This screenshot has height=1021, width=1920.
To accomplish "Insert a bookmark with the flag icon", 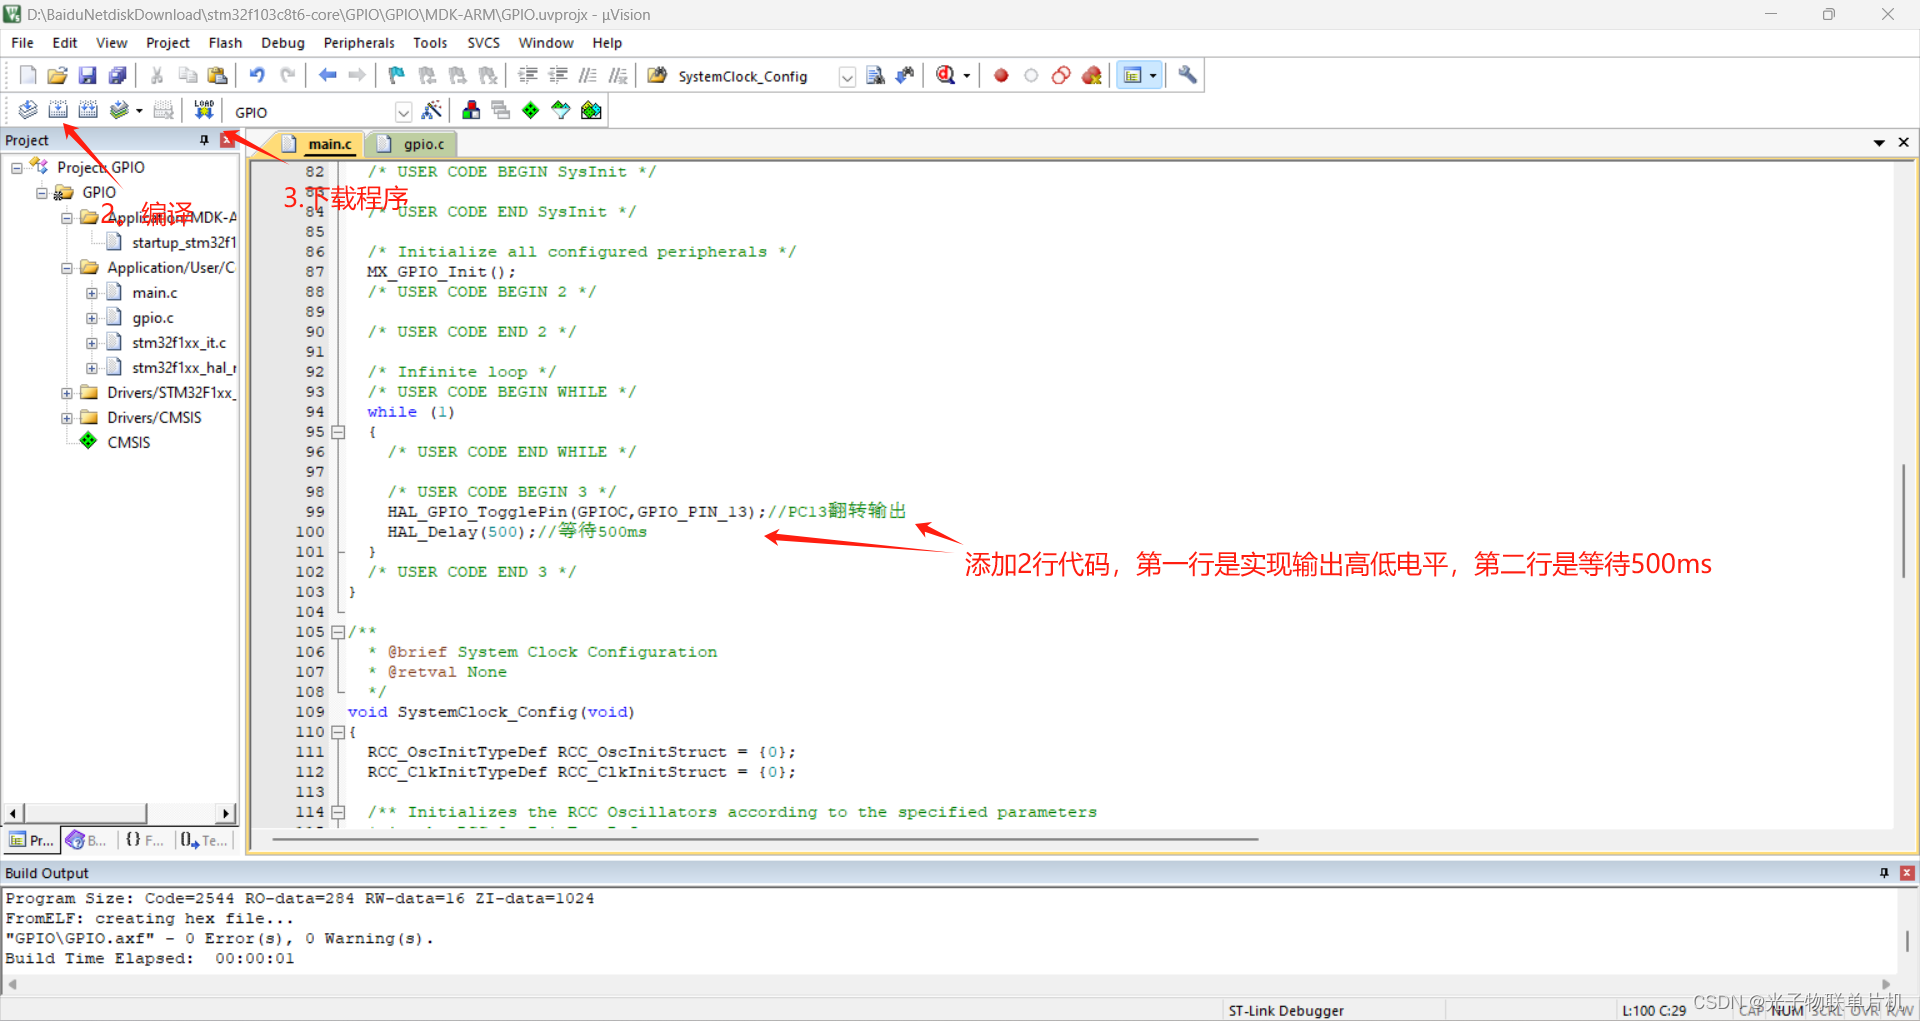I will click(x=397, y=76).
